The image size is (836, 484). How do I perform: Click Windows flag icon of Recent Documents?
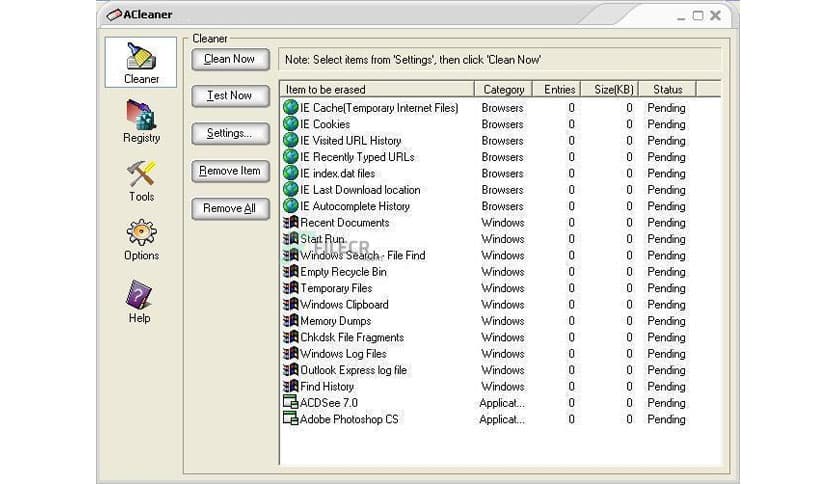(291, 222)
